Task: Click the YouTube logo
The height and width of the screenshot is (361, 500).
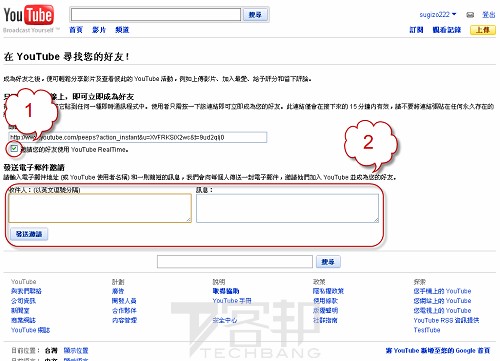Action: (29, 16)
